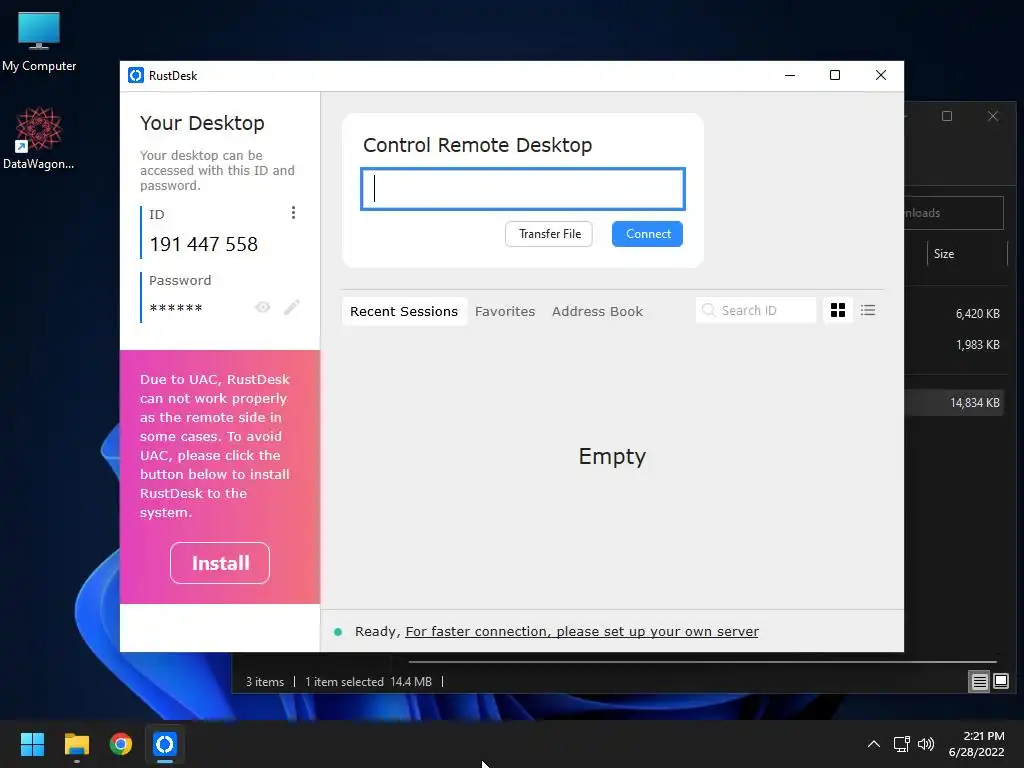Image resolution: width=1024 pixels, height=768 pixels.
Task: Open the clock showing 2:21 PM
Action: tap(977, 744)
